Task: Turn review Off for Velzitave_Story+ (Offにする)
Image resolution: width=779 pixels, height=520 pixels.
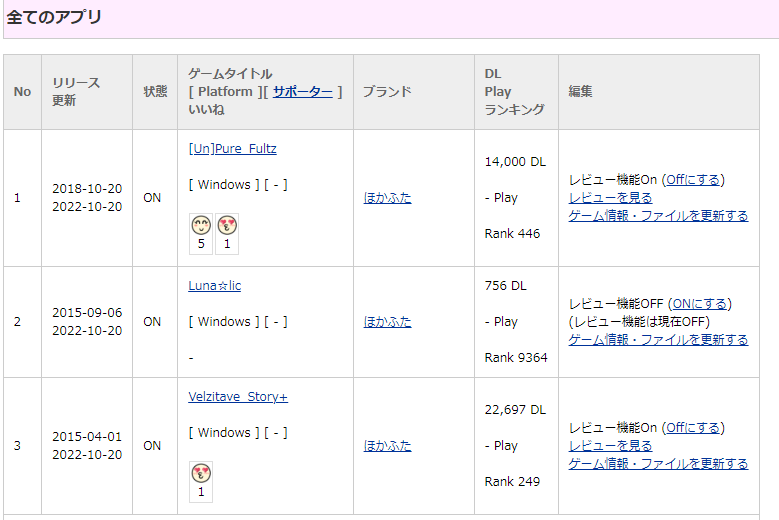Action: click(x=693, y=427)
